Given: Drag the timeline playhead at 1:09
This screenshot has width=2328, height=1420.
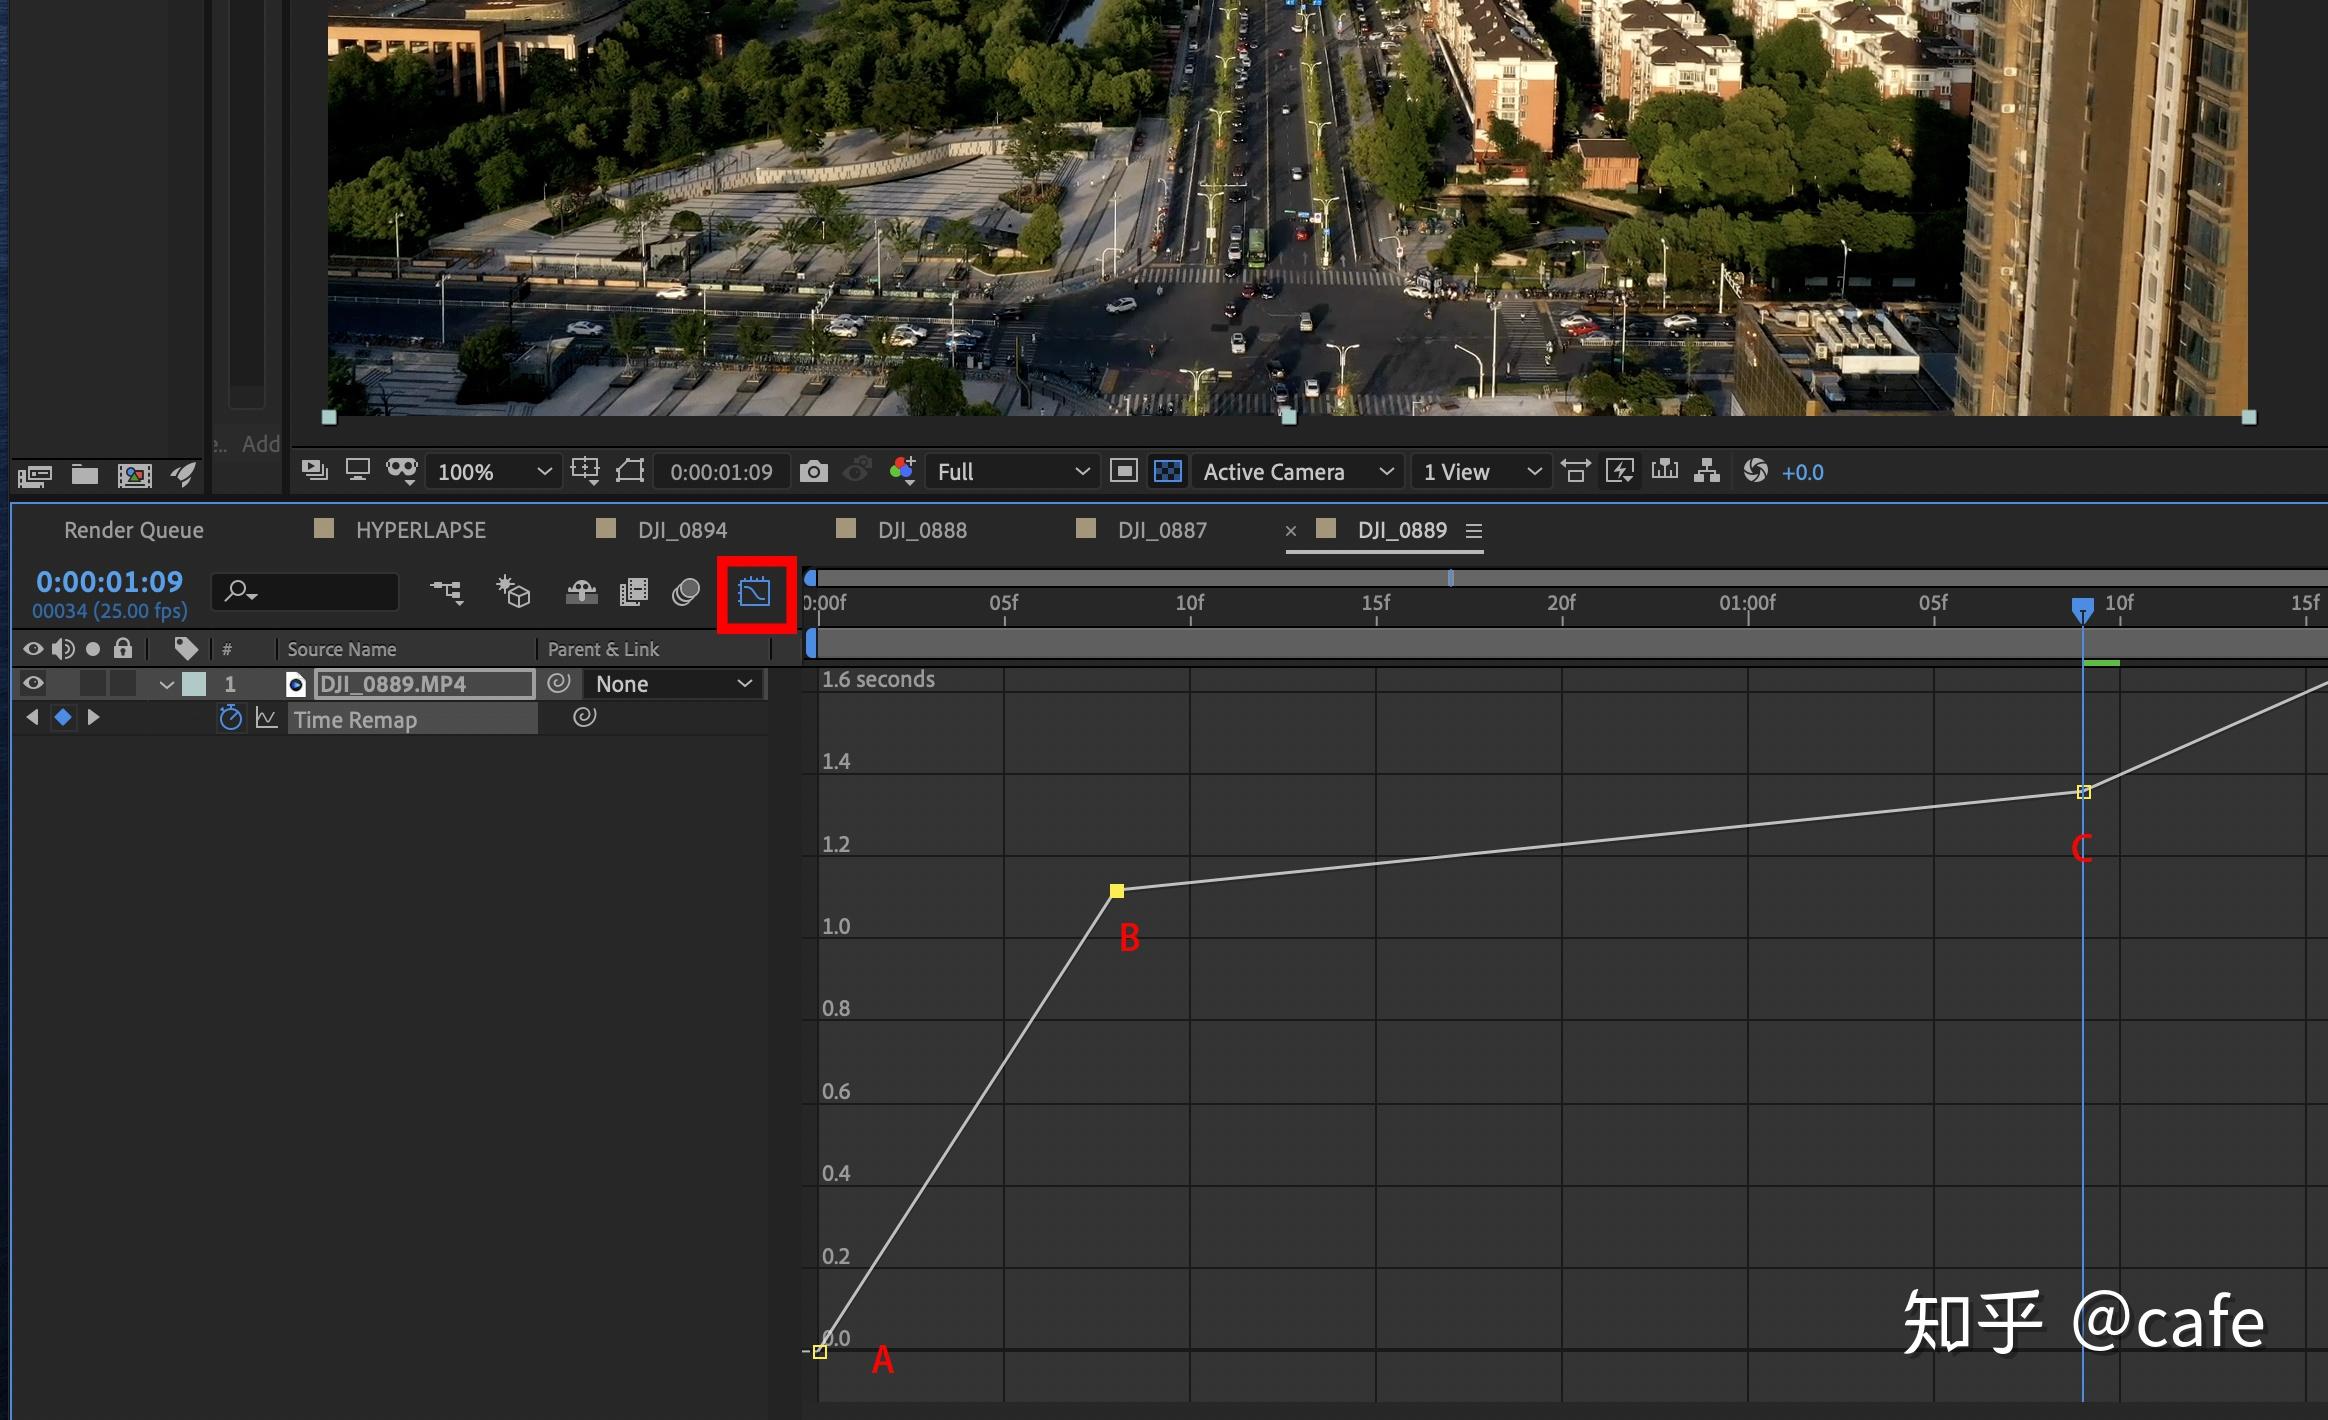Looking at the screenshot, I should [2084, 602].
